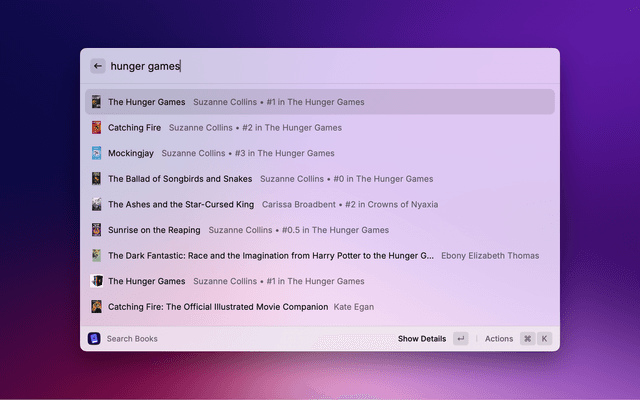
Task: Click The Dark Fantastic book cover icon
Action: click(97, 255)
